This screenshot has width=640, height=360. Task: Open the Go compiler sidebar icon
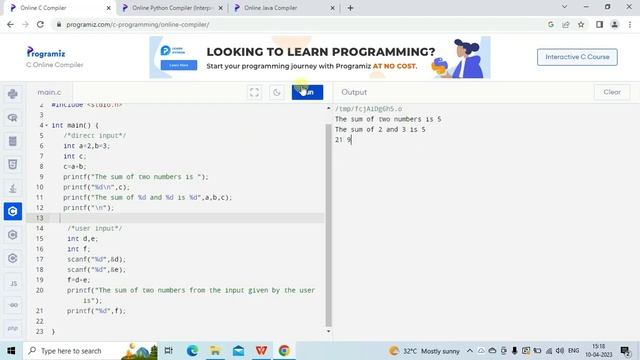point(13,305)
